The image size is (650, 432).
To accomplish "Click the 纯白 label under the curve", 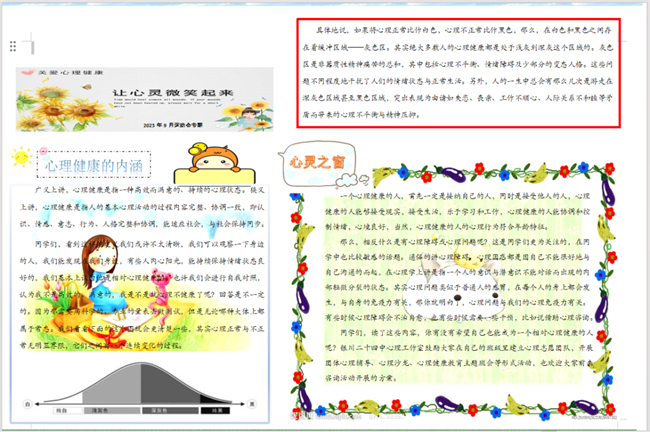I will [x=61, y=410].
